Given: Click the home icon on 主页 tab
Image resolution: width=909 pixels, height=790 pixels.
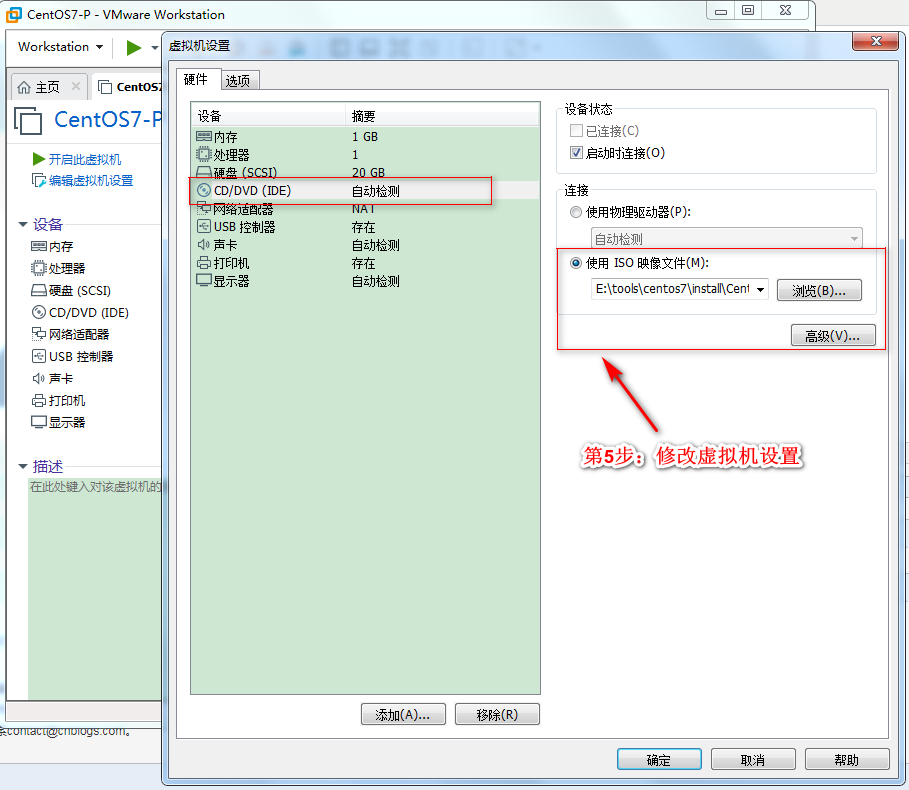Looking at the screenshot, I should coord(24,87).
